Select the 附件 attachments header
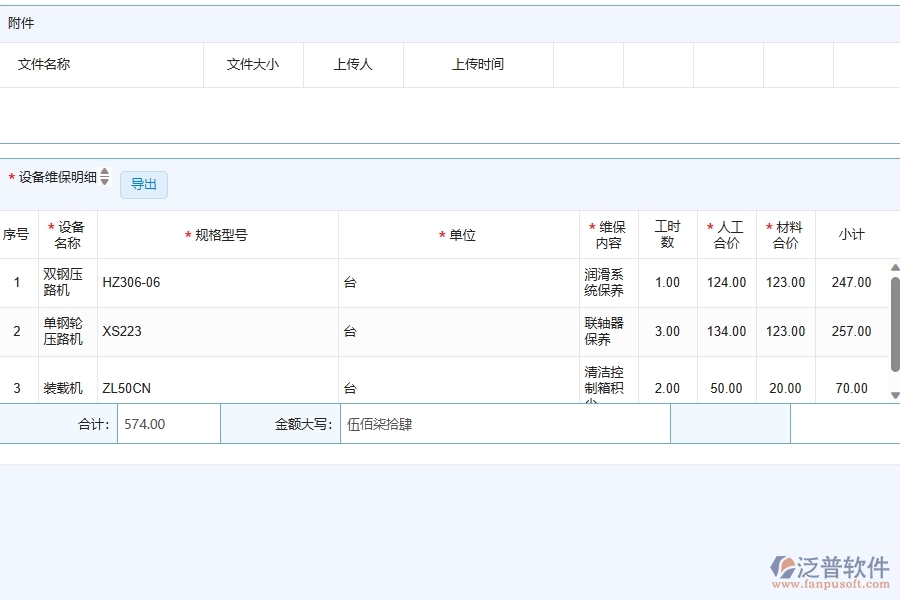 pyautogui.click(x=25, y=22)
